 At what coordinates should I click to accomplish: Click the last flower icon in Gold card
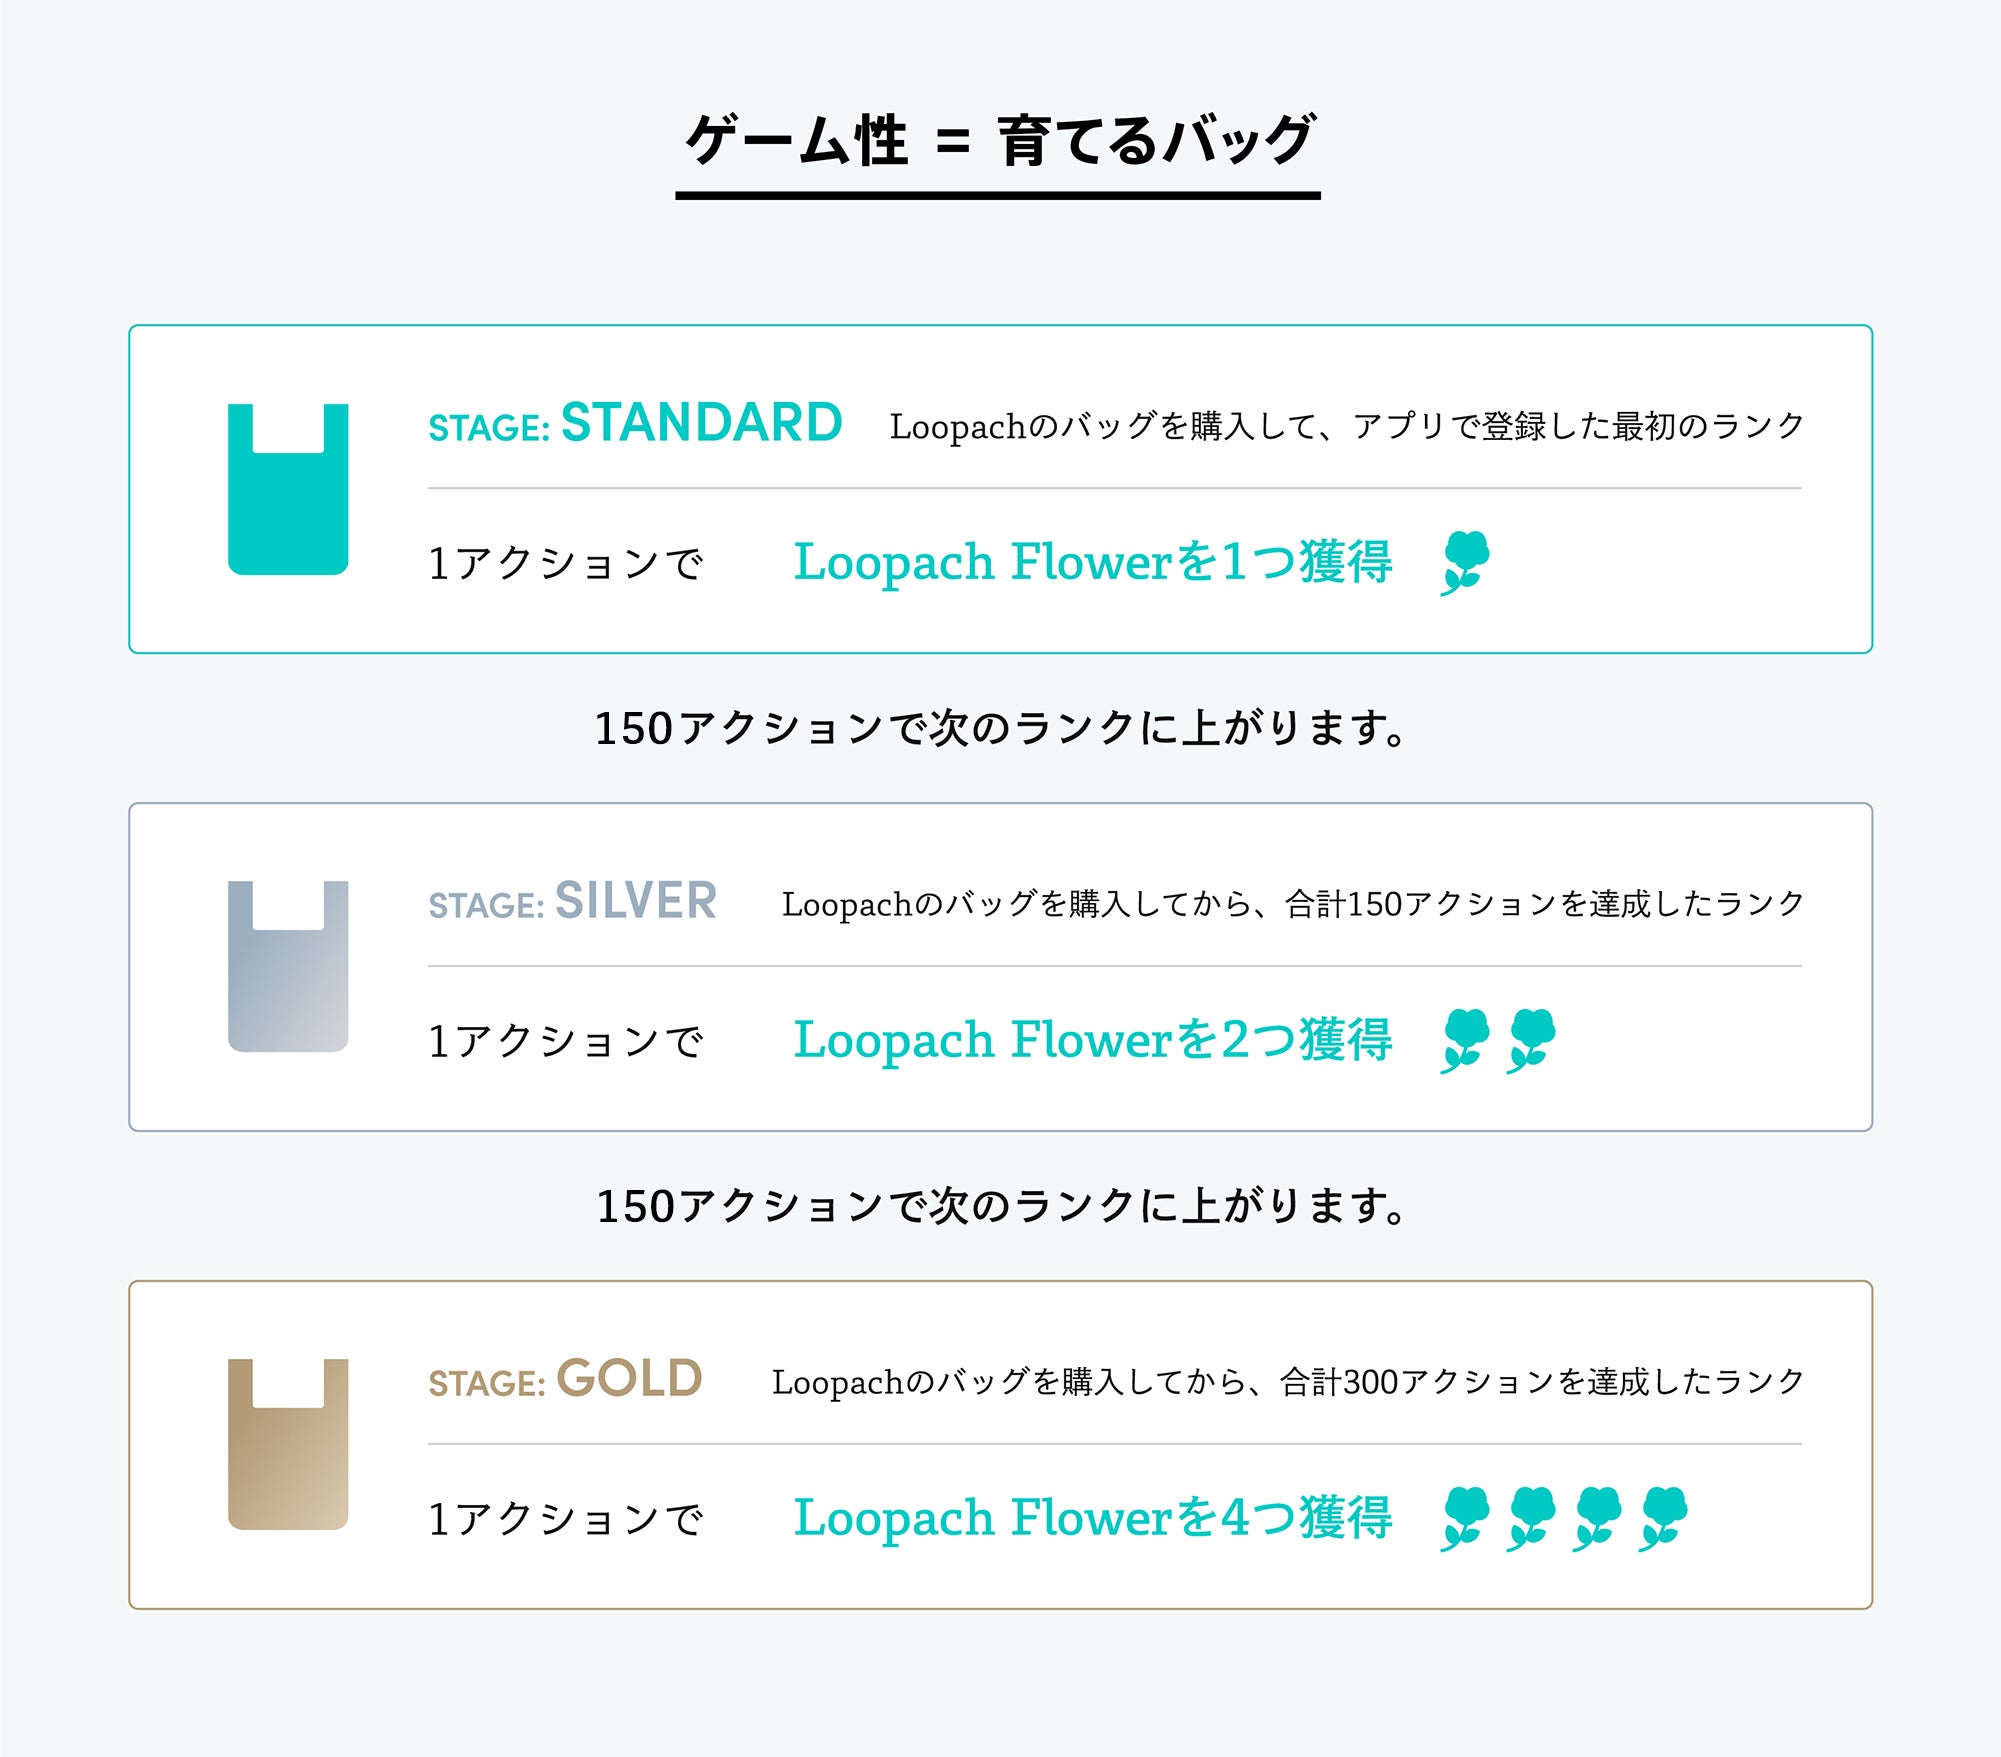point(1663,1518)
